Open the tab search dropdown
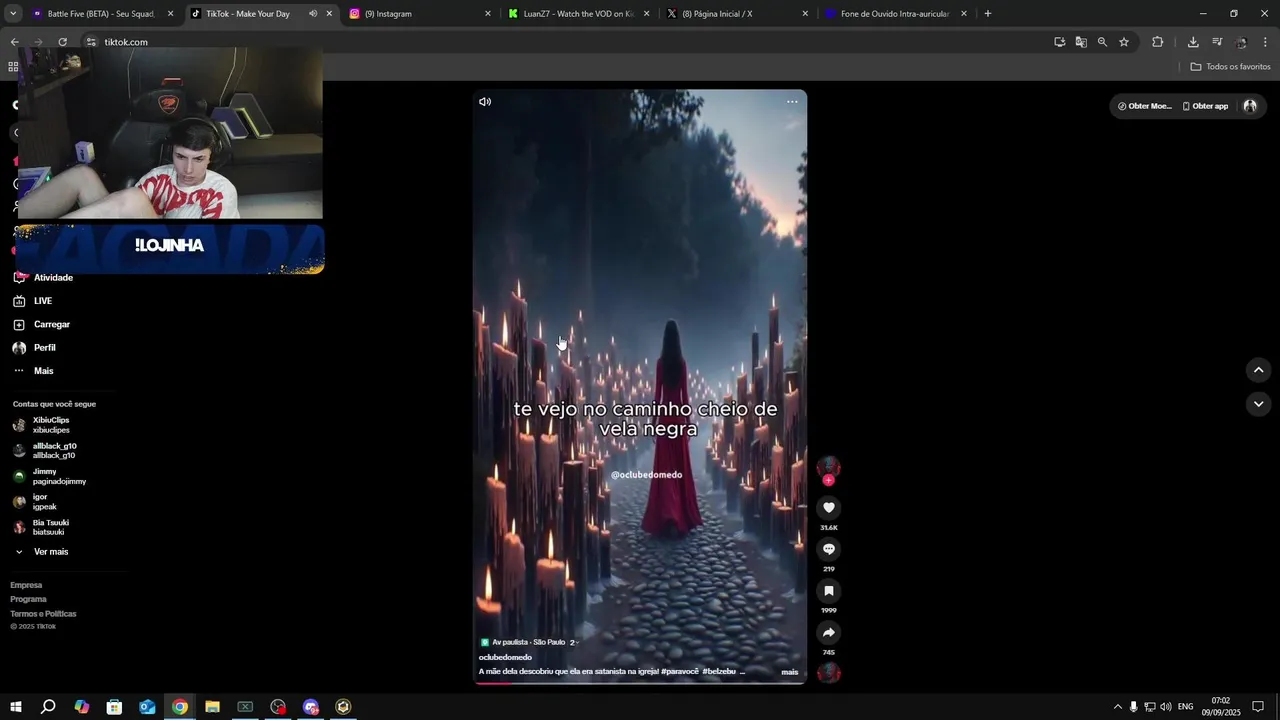The width and height of the screenshot is (1280, 720). [x=13, y=14]
